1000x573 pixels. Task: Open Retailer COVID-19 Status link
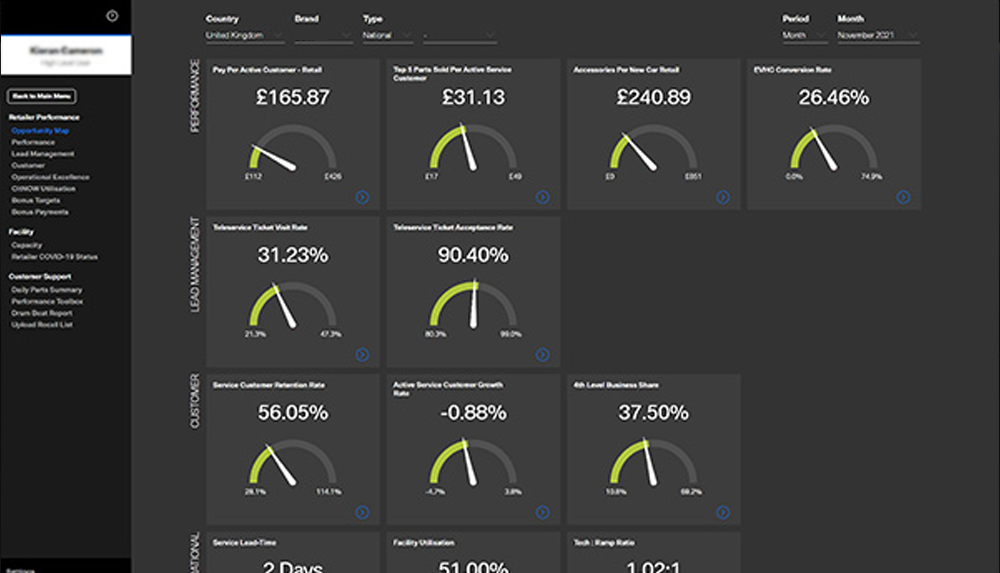tap(54, 257)
